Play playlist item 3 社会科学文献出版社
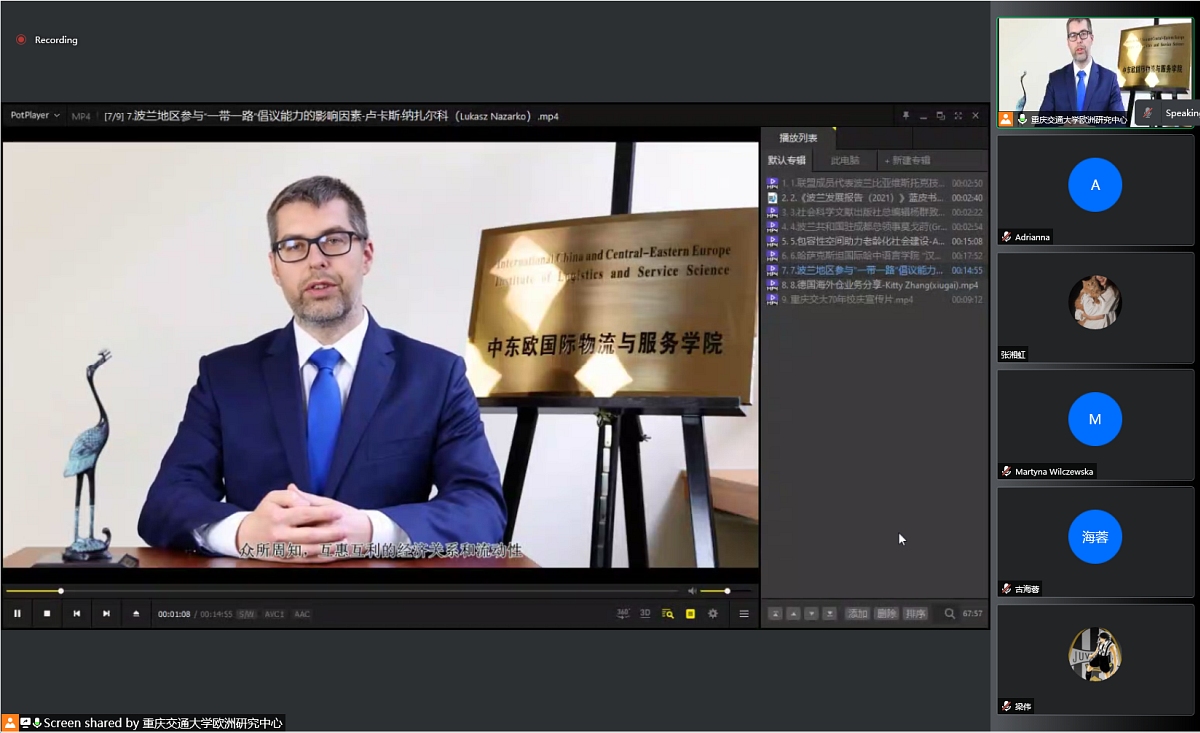This screenshot has height=733, width=1200. [x=875, y=212]
